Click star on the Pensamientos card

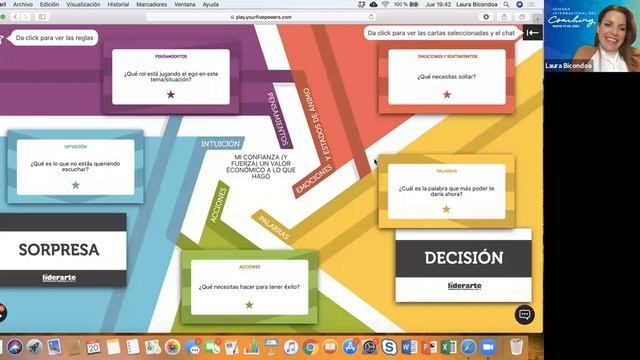click(171, 95)
